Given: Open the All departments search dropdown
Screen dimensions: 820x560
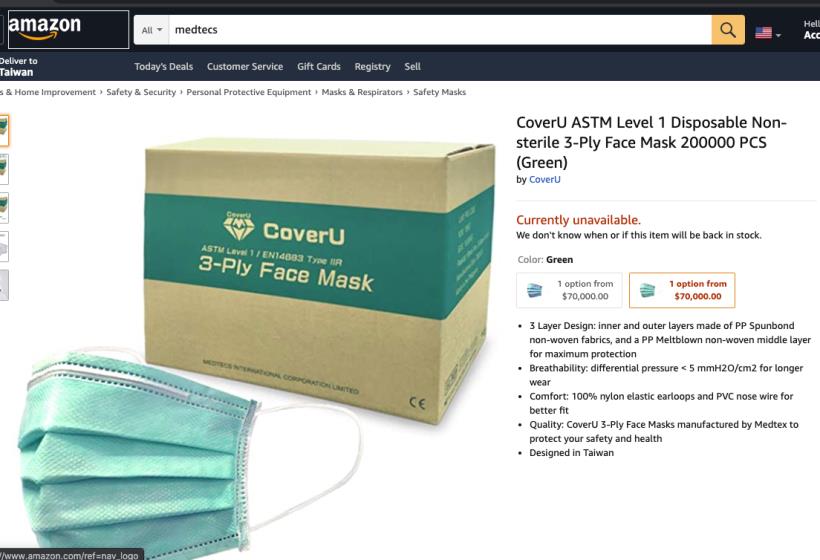Looking at the screenshot, I should click(x=152, y=30).
